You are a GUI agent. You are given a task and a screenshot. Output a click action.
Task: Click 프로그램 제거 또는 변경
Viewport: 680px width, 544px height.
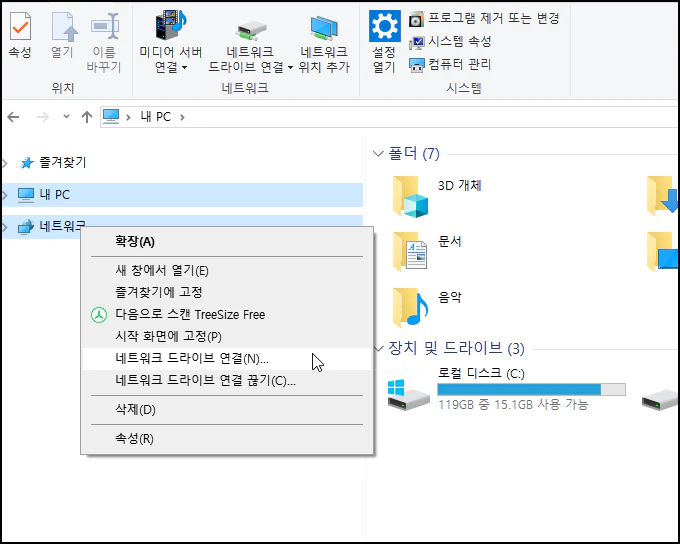[x=484, y=18]
